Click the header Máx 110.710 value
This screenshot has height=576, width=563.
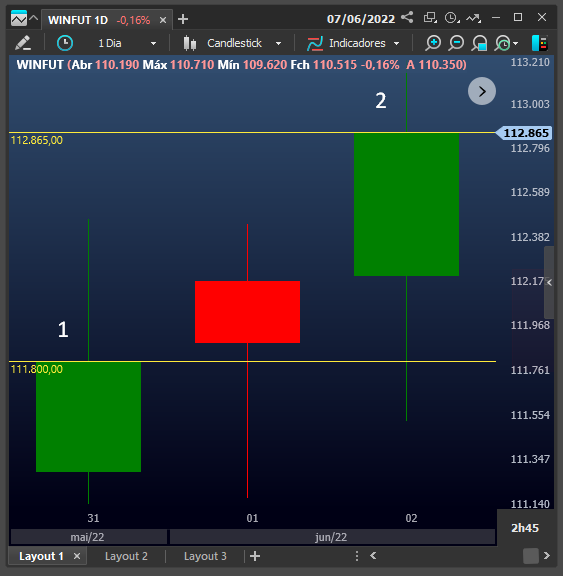(x=178, y=65)
